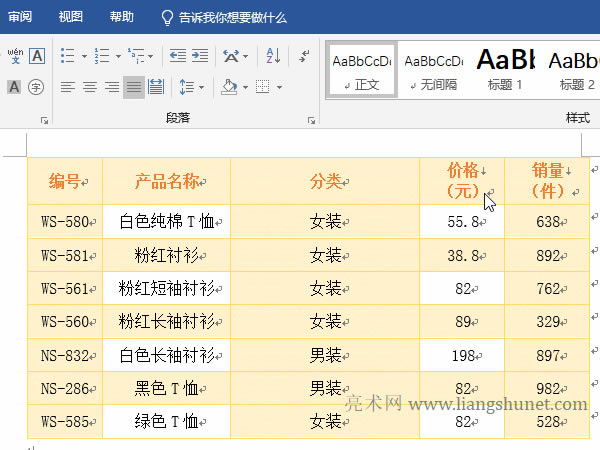
Task: Open the 审阅 ribbon tab
Action: click(x=20, y=17)
